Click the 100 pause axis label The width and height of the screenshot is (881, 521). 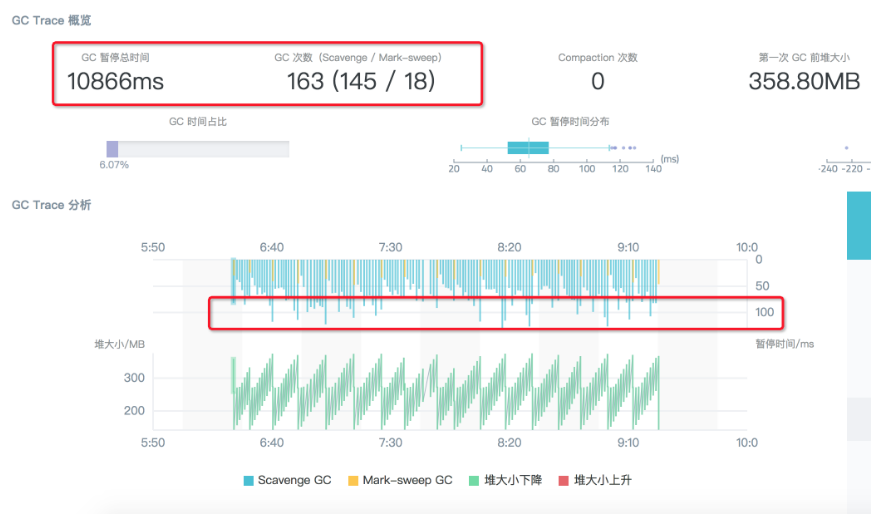click(764, 312)
